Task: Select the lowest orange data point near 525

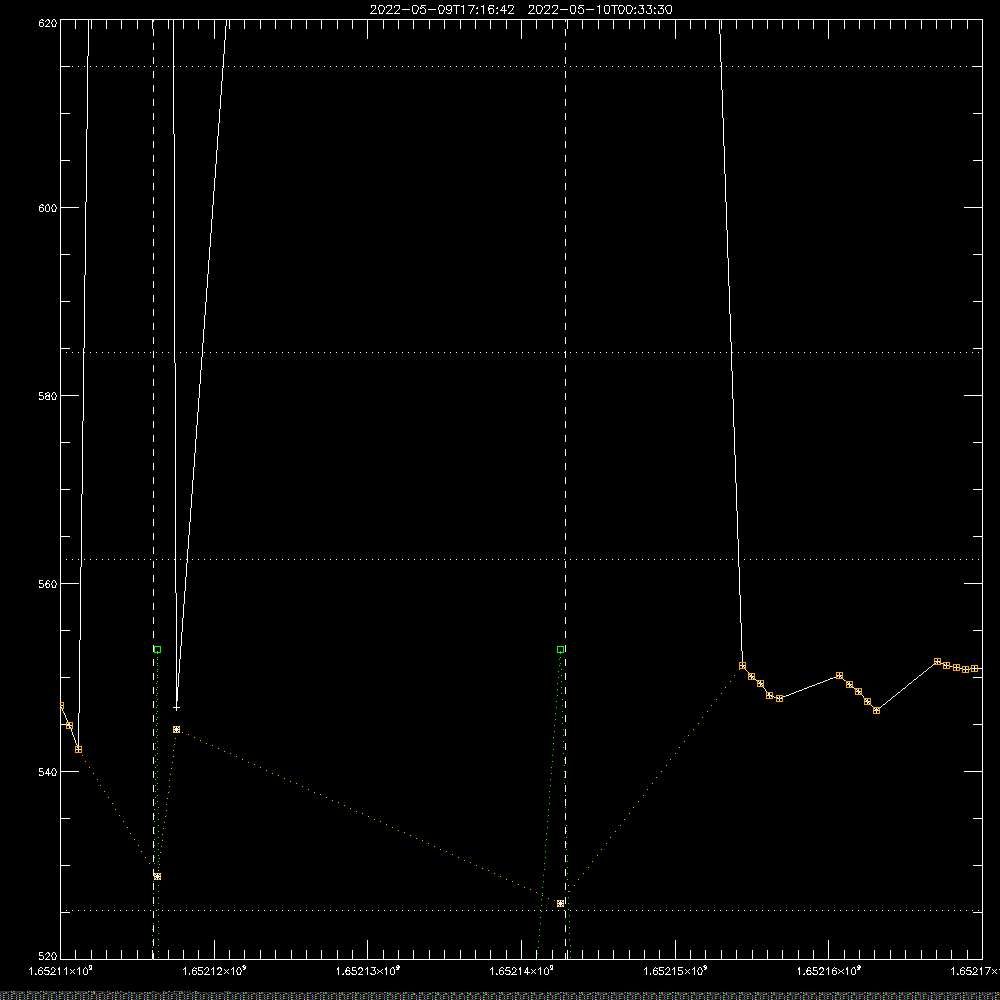Action: (561, 904)
